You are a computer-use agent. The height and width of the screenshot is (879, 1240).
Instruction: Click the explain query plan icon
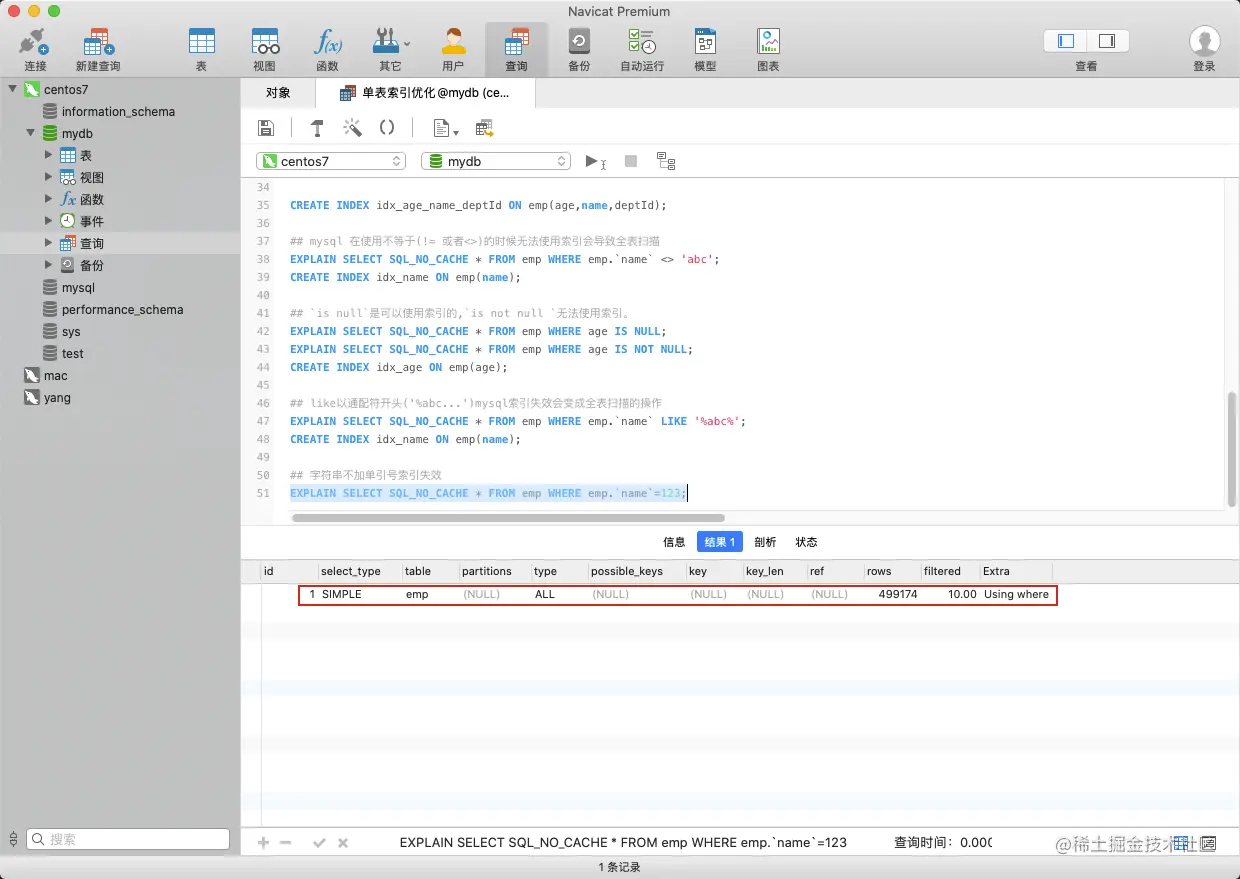pos(666,161)
